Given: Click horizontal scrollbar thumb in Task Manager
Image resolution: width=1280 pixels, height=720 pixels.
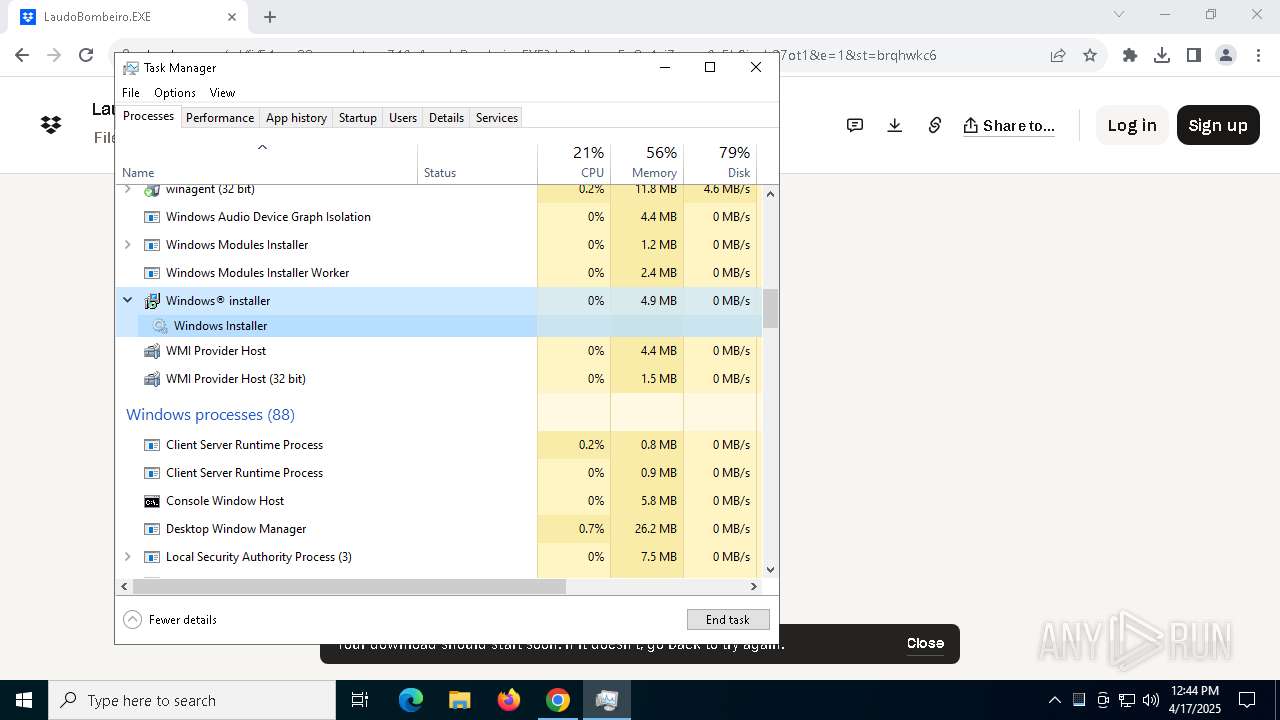Looking at the screenshot, I should click(x=349, y=587).
